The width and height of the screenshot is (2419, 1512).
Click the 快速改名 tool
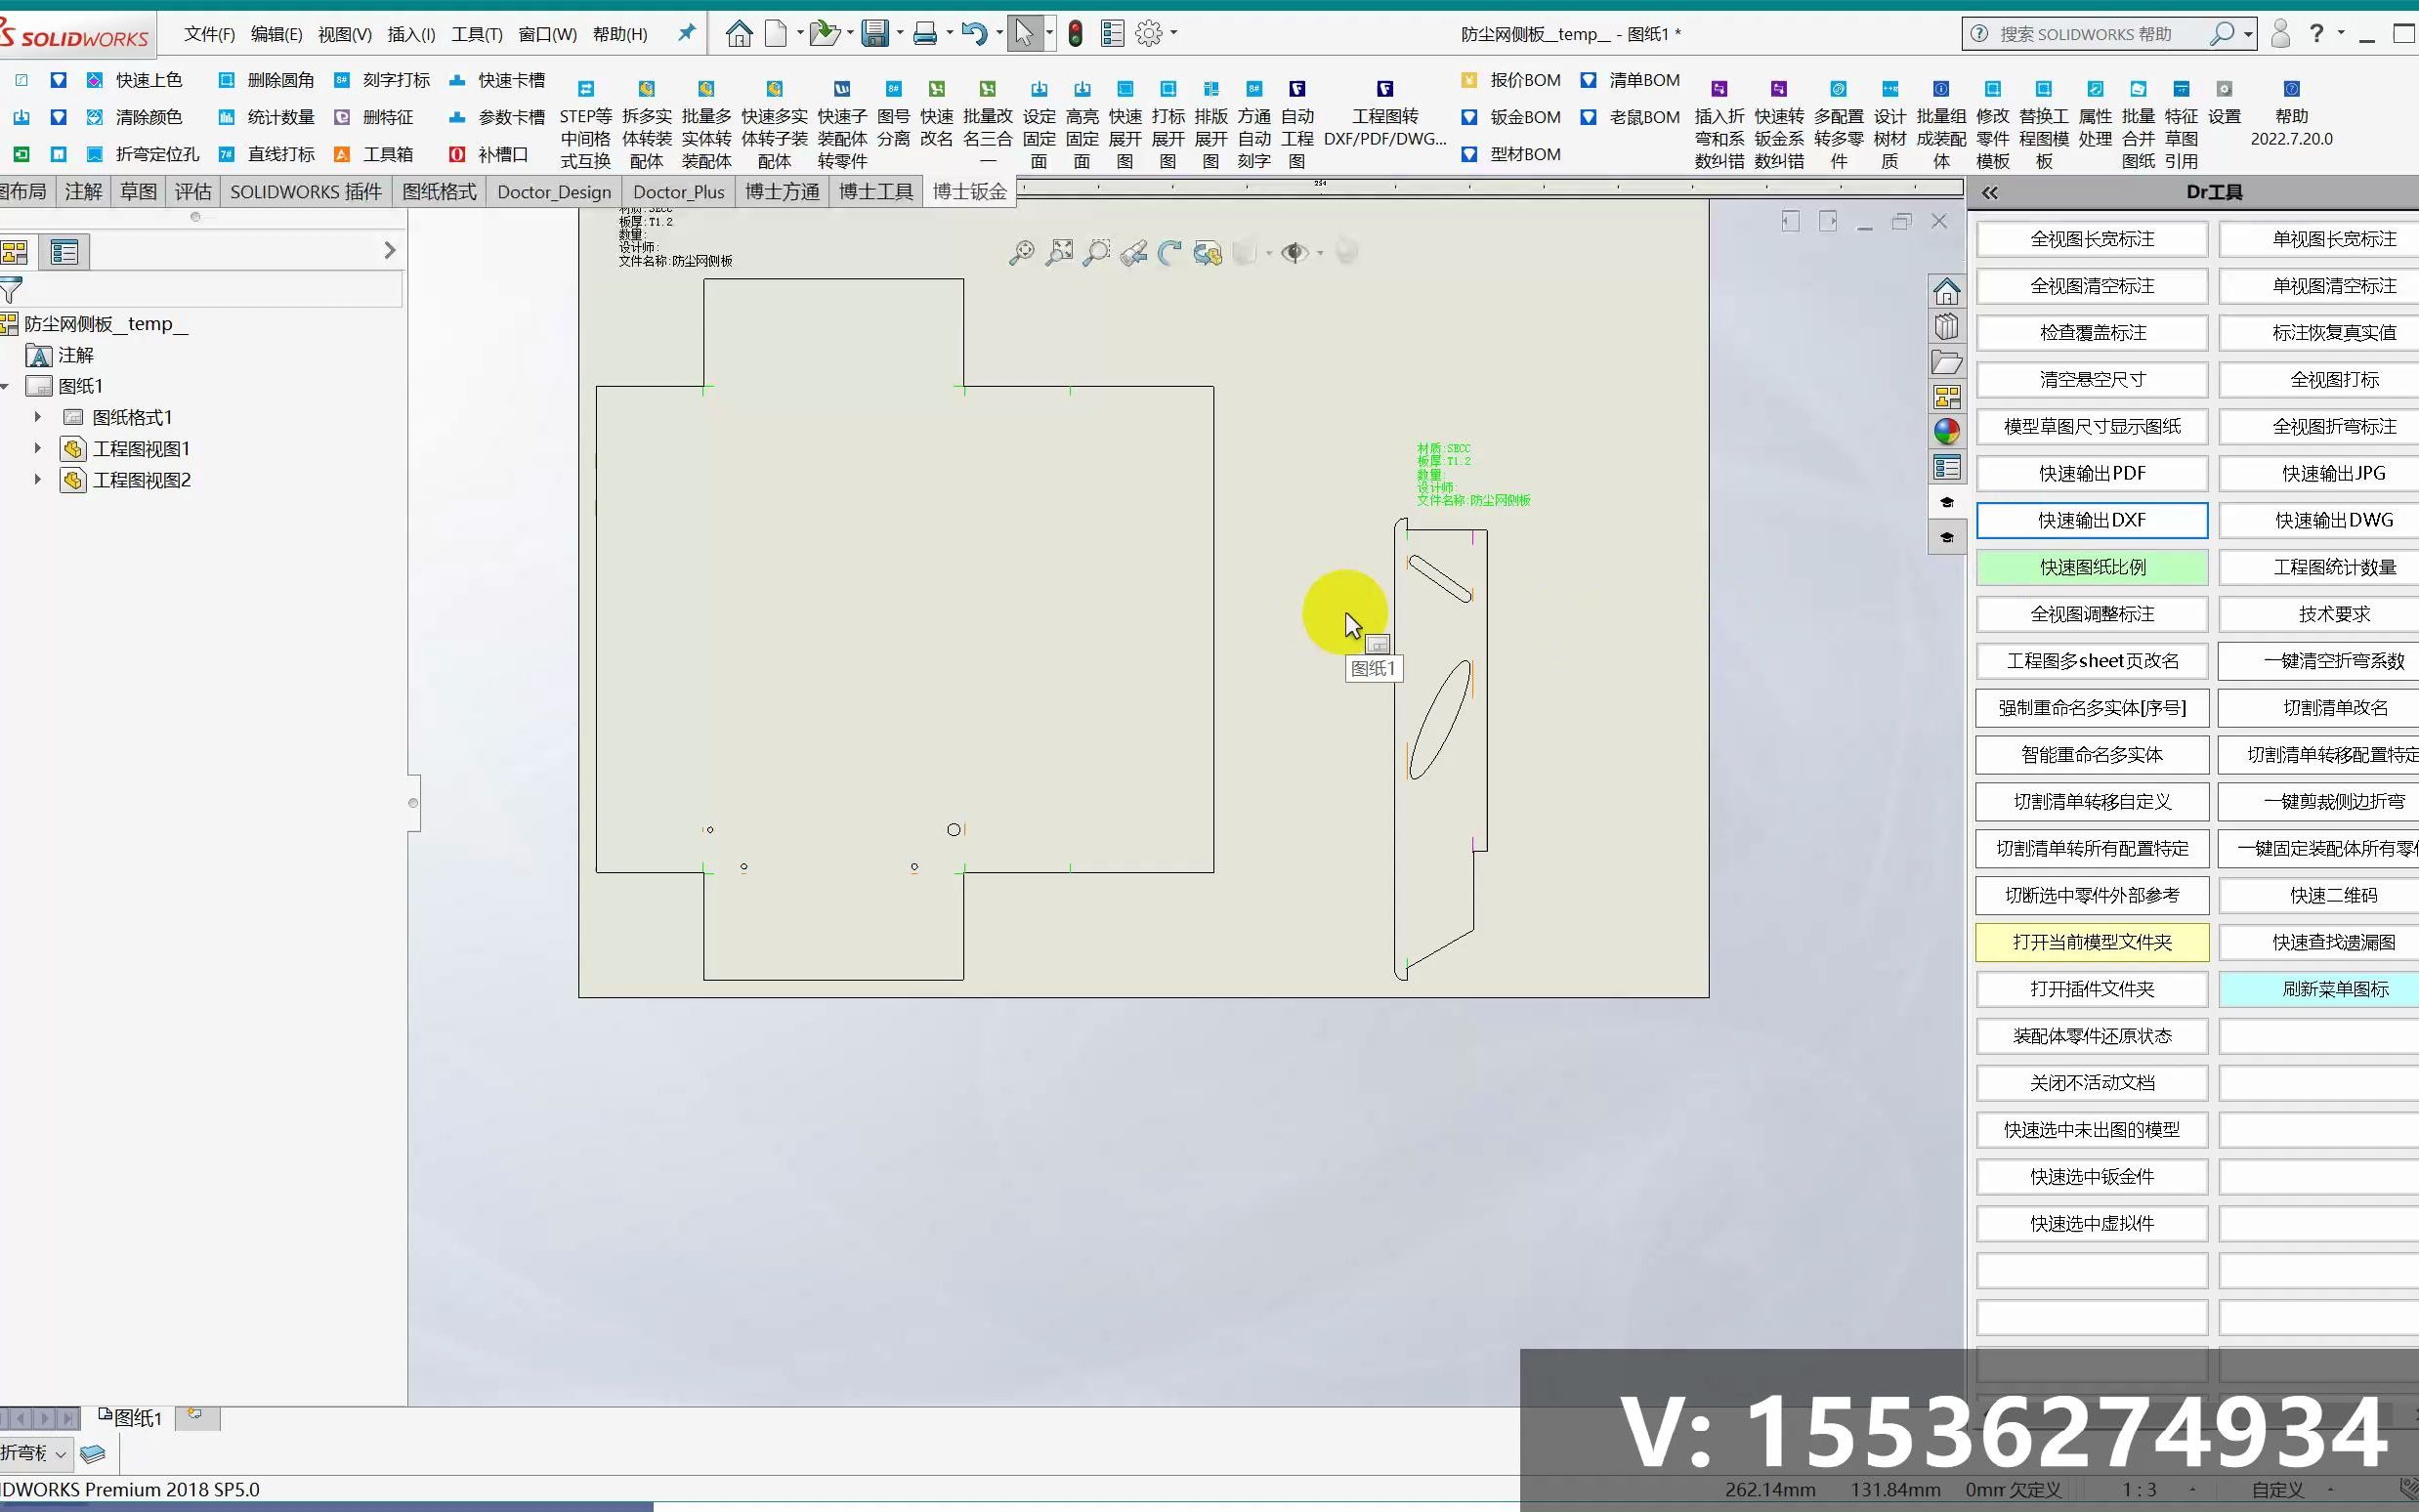tap(936, 115)
